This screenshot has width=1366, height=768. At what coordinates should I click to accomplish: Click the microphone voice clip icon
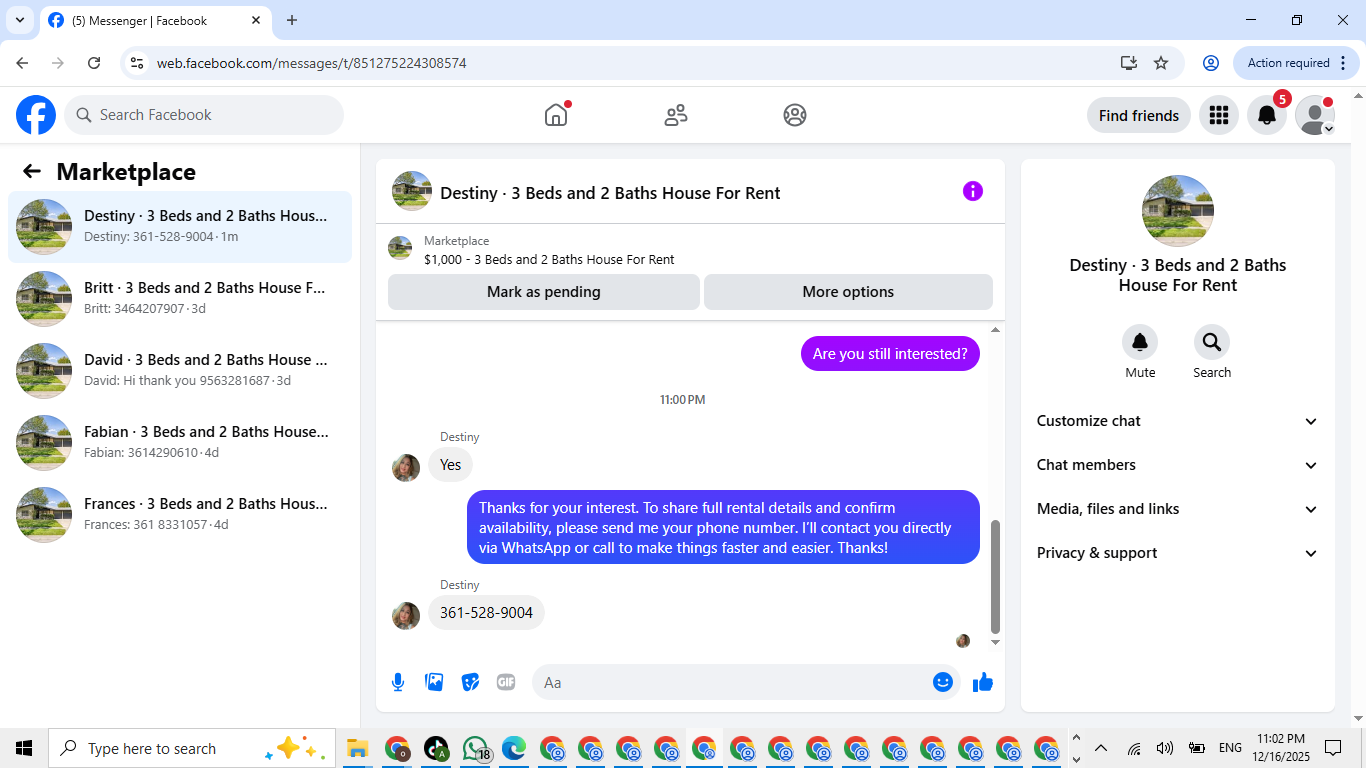coord(398,682)
